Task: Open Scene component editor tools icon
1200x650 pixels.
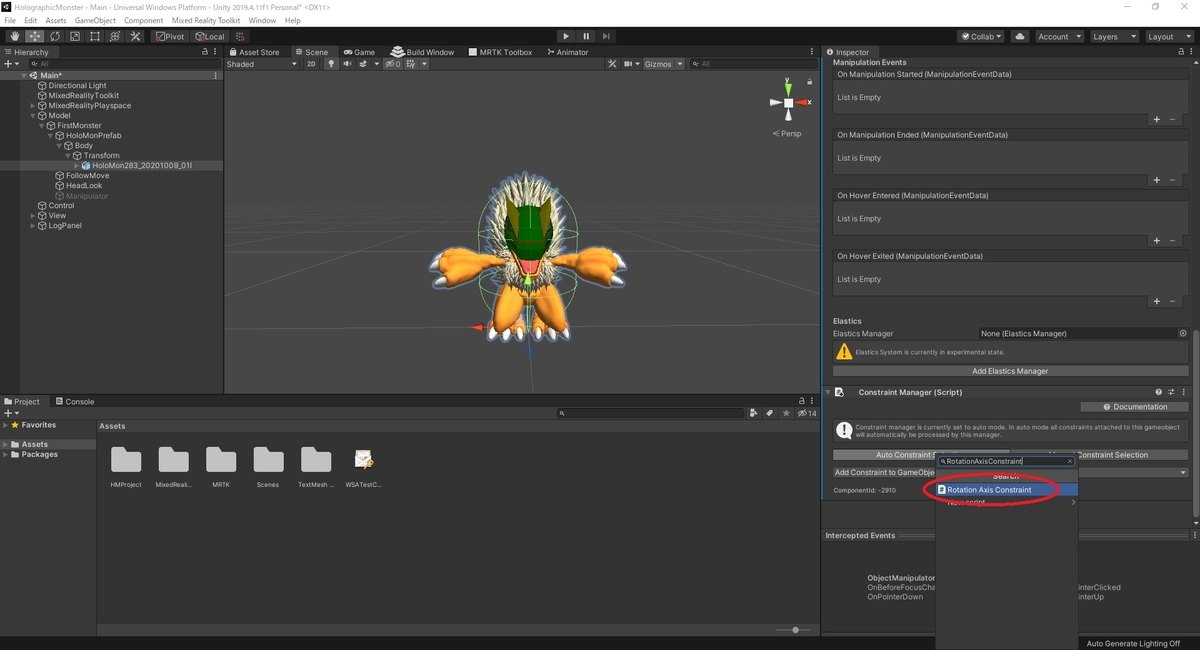Action: tap(614, 64)
